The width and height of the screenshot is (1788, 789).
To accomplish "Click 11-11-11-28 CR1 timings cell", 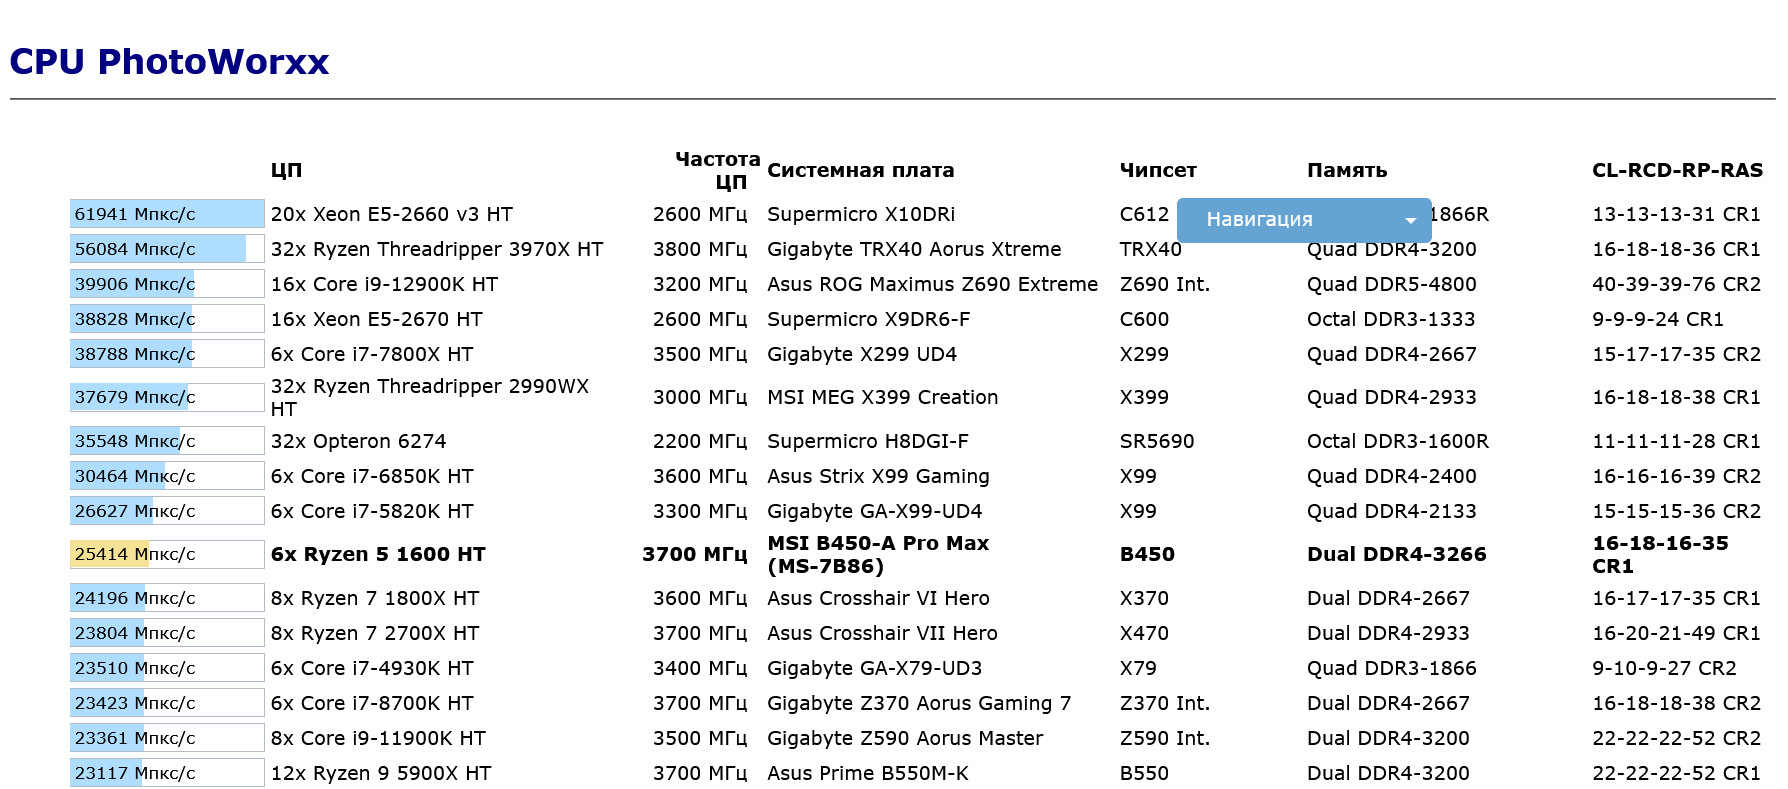I will [x=1677, y=441].
